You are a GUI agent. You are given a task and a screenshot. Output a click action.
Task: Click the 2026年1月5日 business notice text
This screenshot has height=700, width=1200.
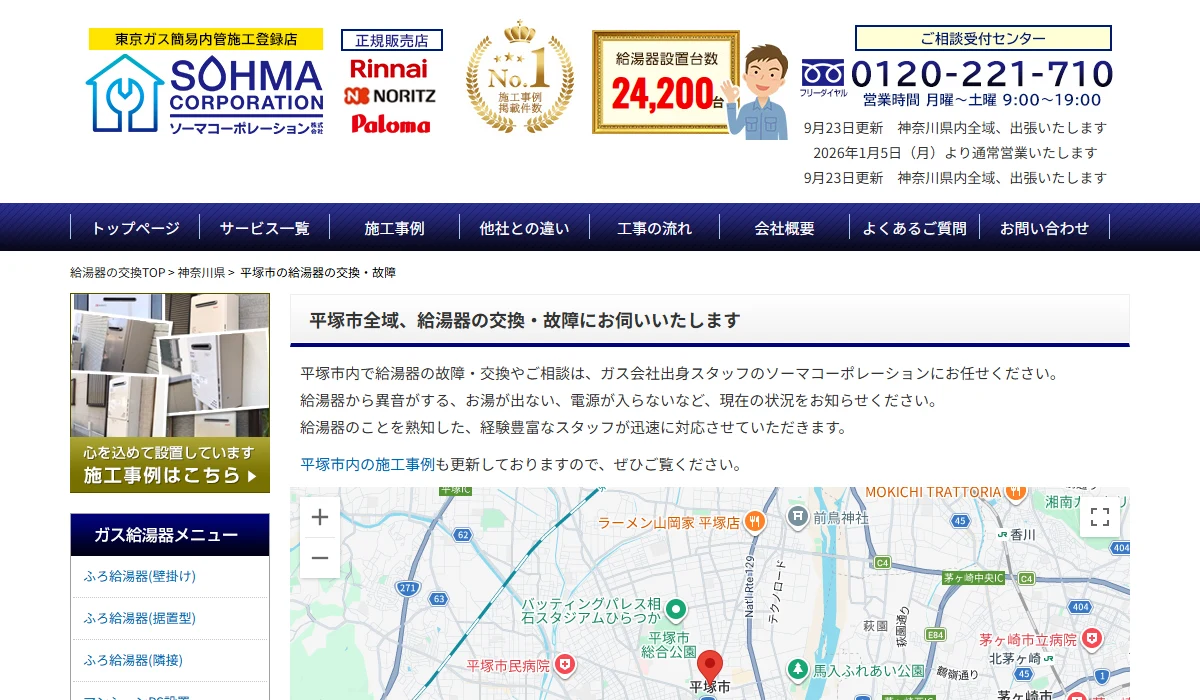coord(956,153)
